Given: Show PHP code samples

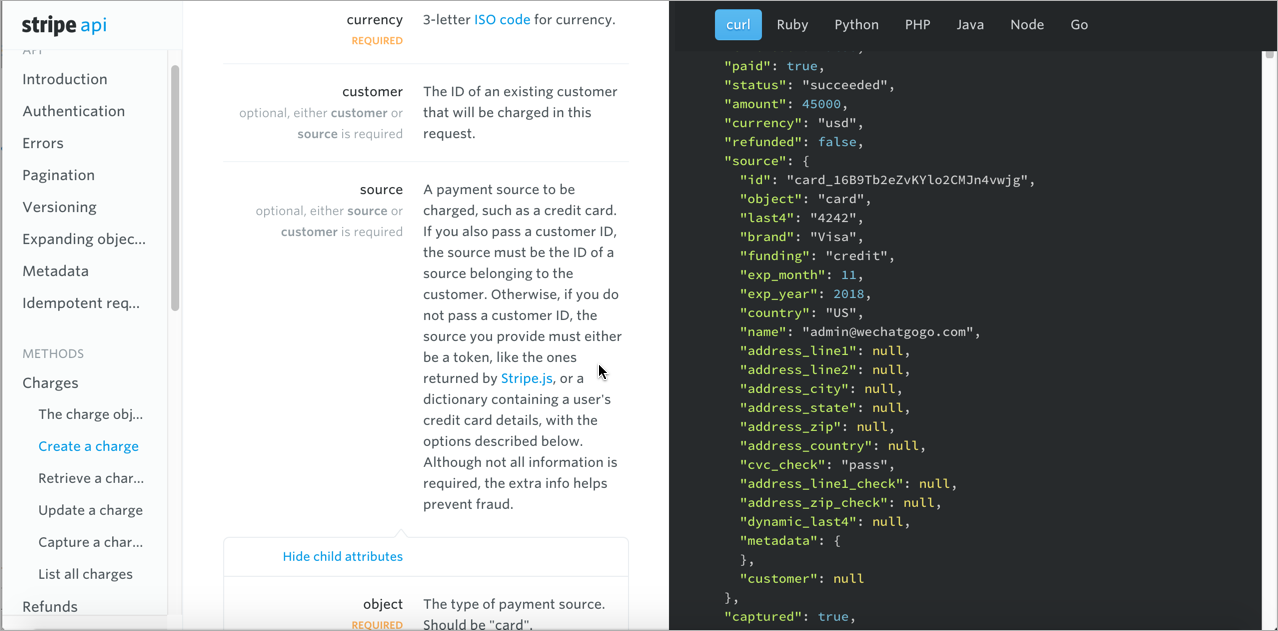Looking at the screenshot, I should coord(917,25).
